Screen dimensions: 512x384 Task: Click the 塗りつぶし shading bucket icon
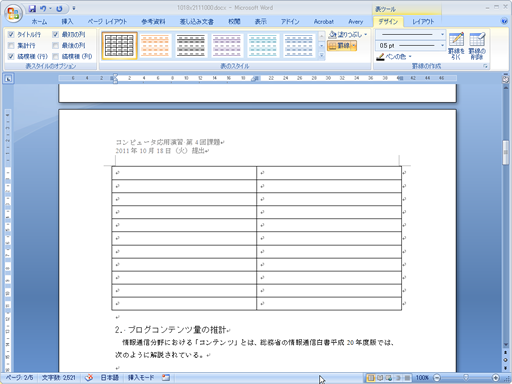[332, 34]
